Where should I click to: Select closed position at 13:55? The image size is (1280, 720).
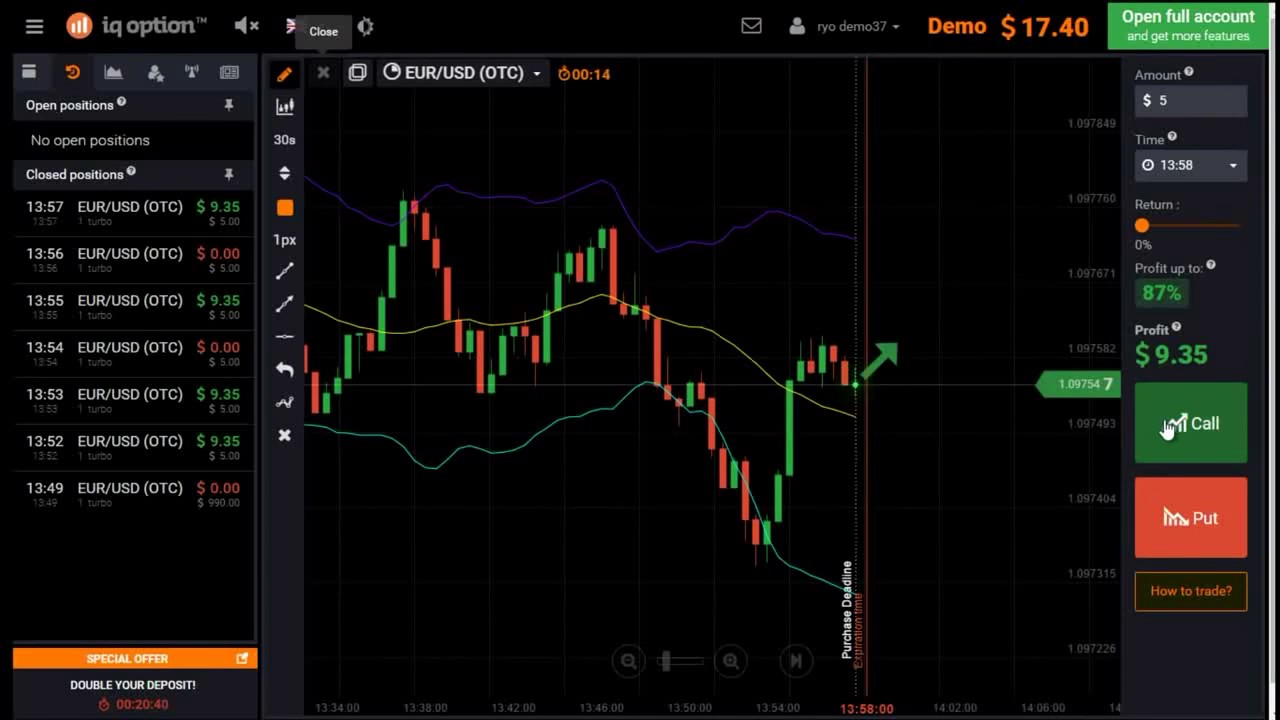click(x=133, y=307)
